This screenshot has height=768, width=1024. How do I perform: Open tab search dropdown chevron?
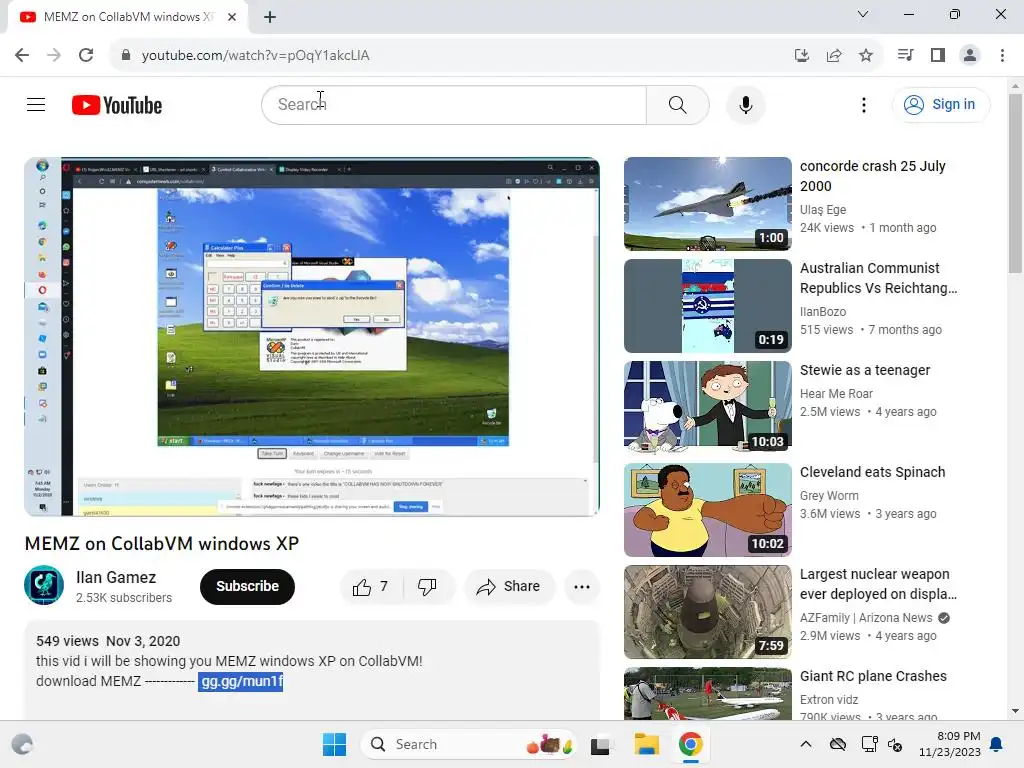863,14
